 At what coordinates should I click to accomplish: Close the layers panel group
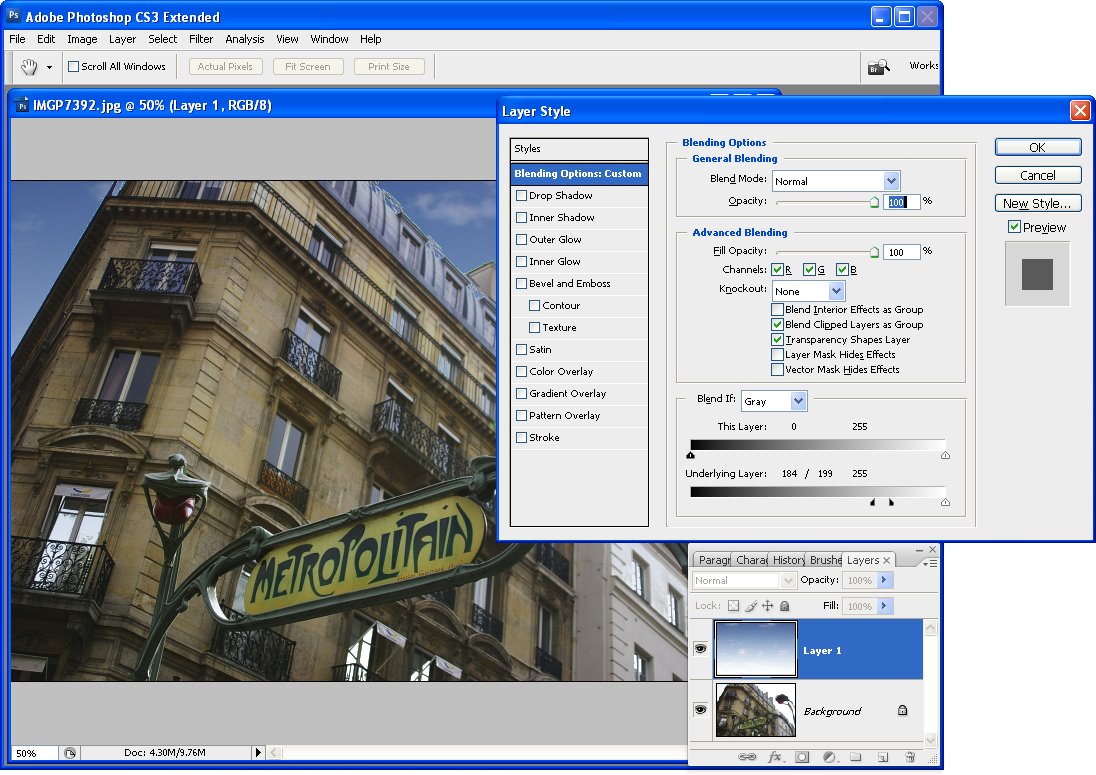coord(932,550)
